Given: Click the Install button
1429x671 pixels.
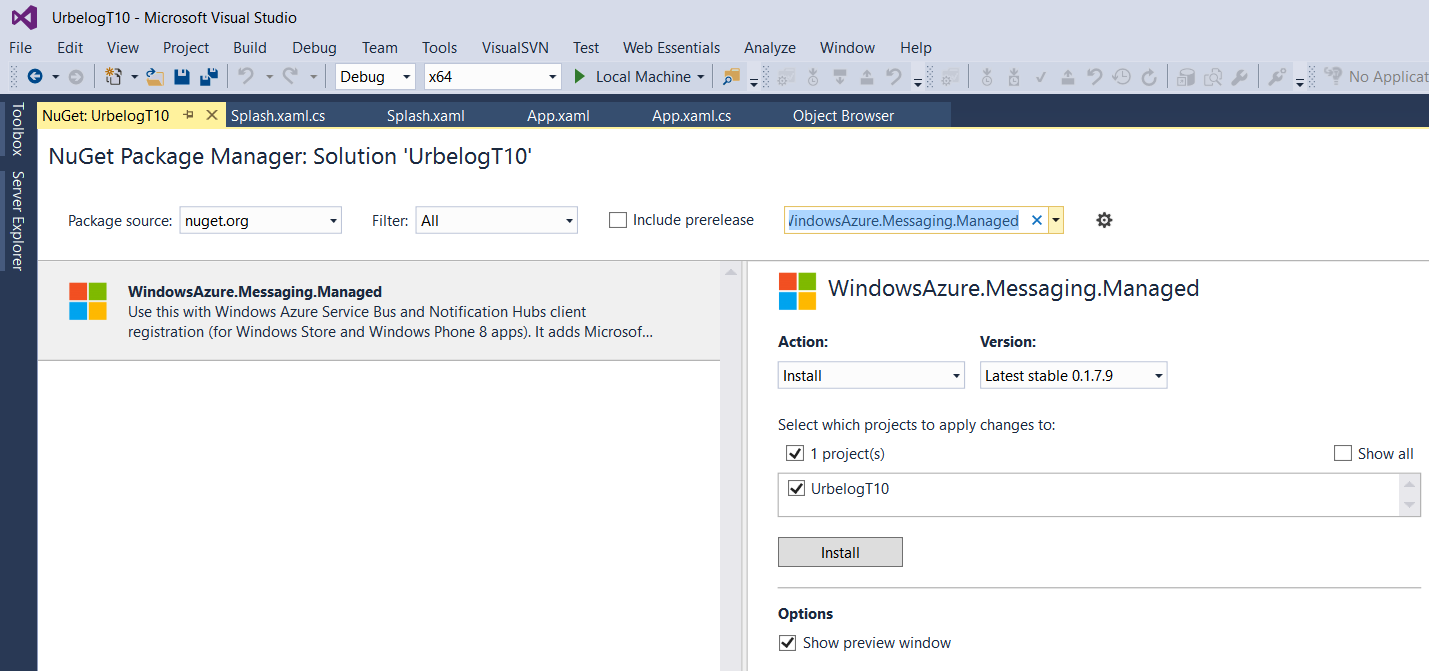Looking at the screenshot, I should (840, 553).
